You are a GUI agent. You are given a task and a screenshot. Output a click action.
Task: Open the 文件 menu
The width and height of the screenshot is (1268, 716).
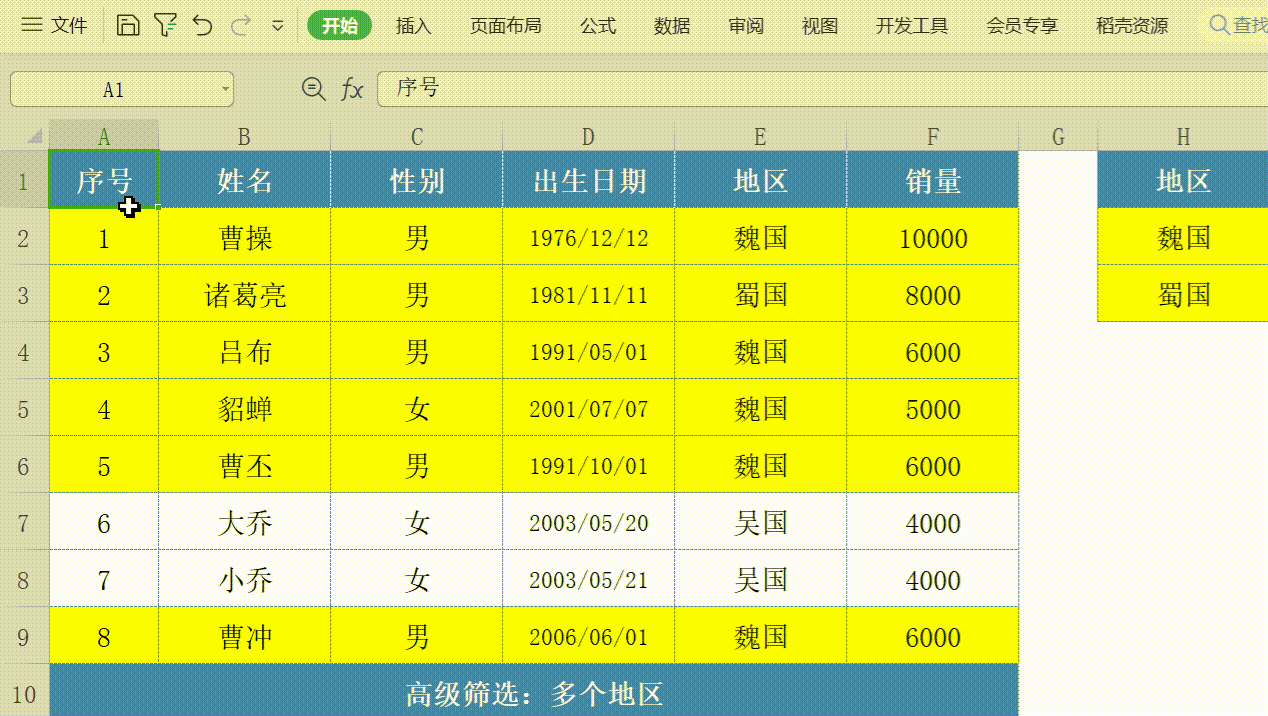69,24
